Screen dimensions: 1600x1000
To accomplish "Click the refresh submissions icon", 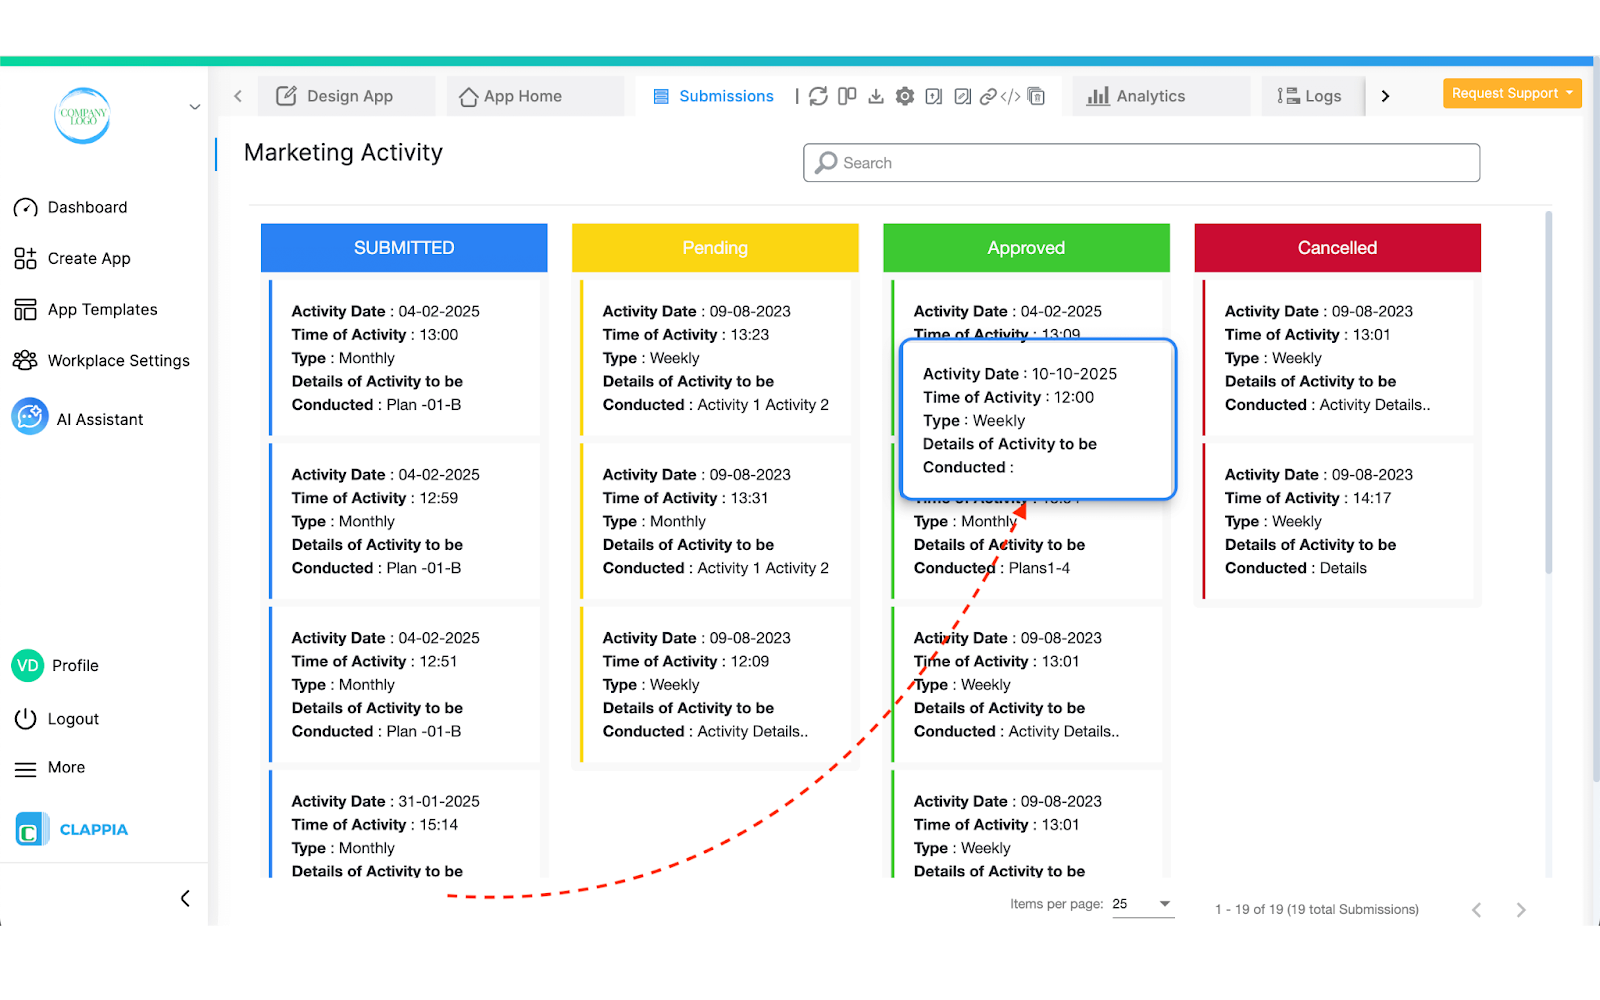I will click(818, 96).
